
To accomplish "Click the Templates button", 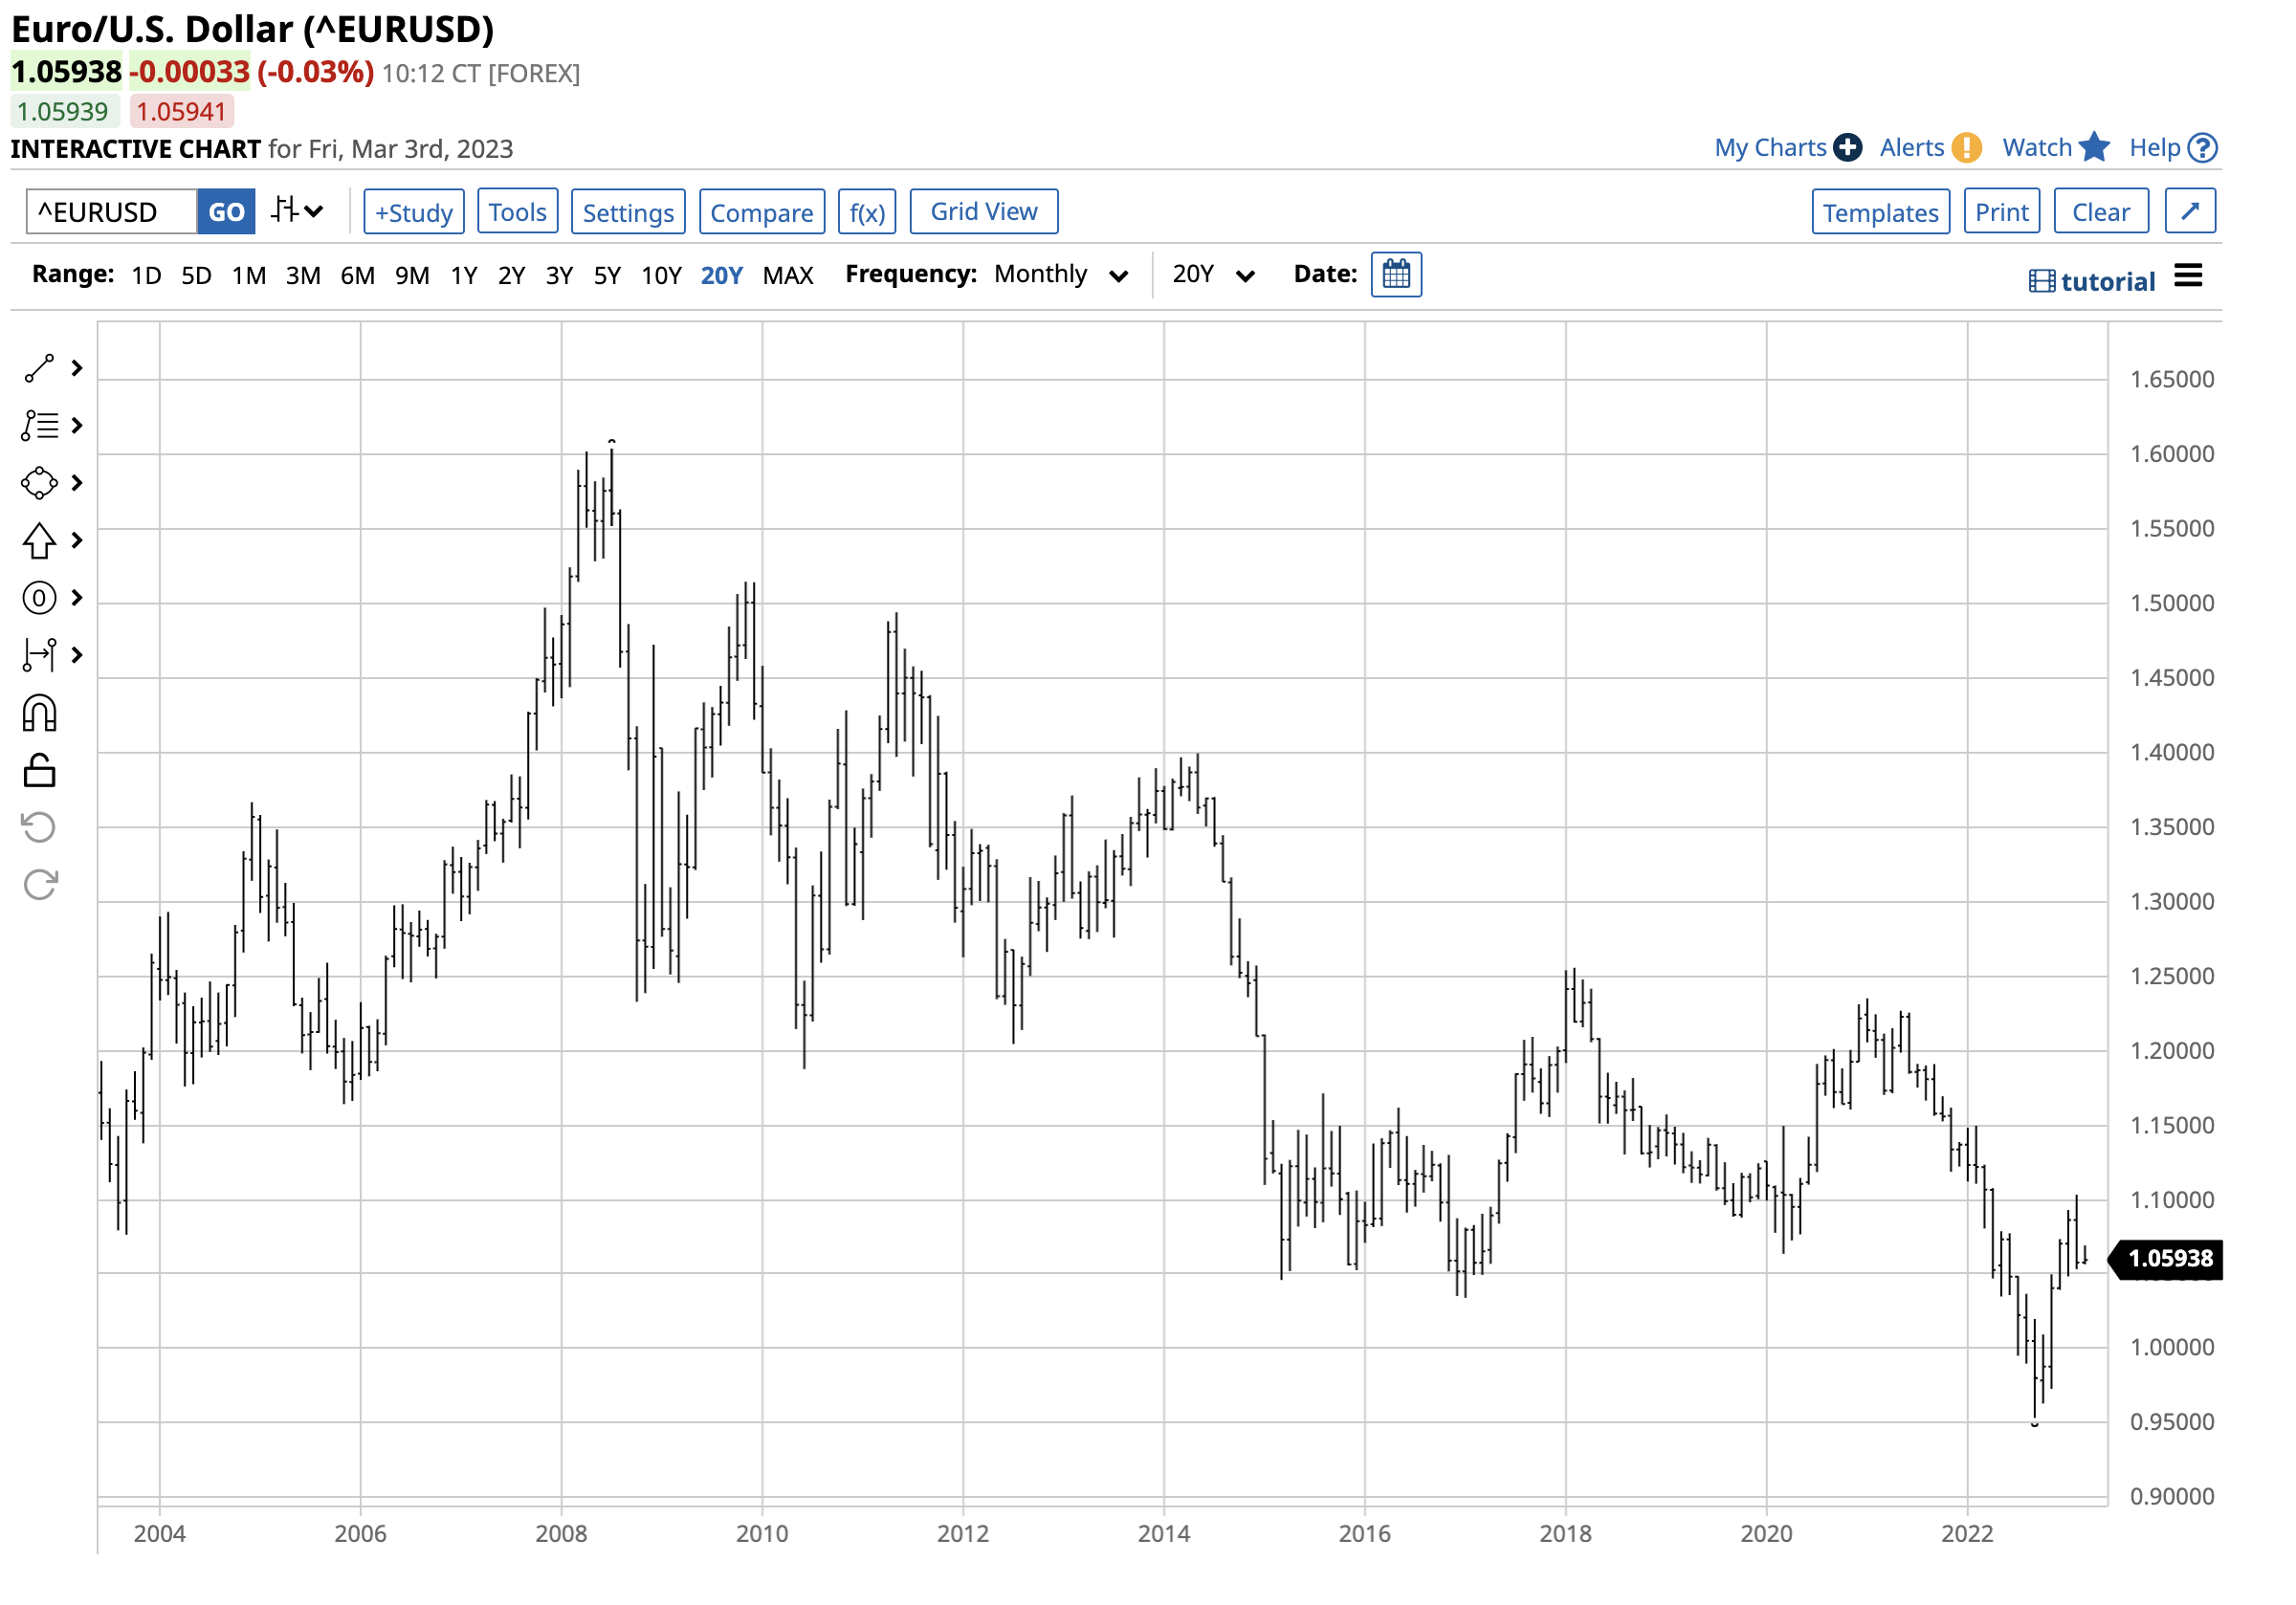I will [1880, 212].
